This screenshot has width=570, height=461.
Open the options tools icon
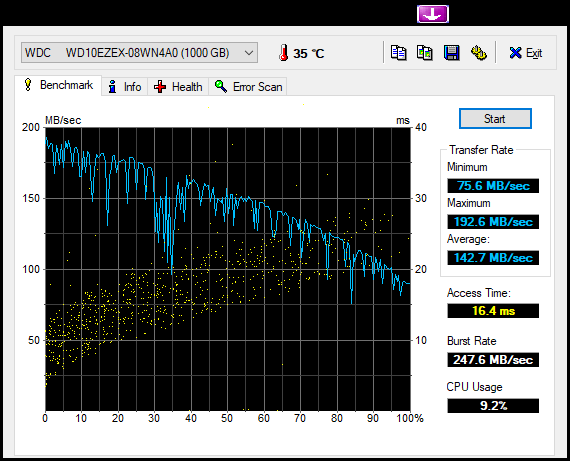(478, 53)
